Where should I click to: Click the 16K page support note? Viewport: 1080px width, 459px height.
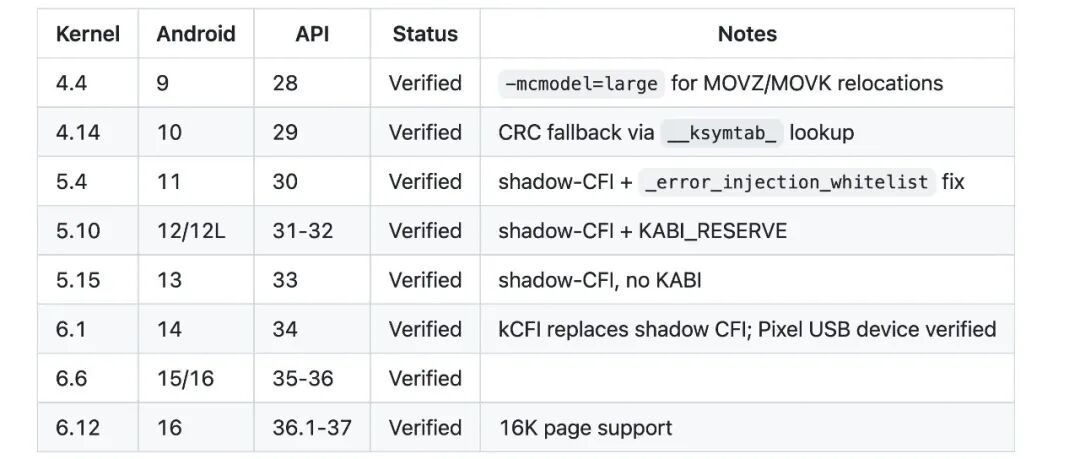(x=585, y=427)
